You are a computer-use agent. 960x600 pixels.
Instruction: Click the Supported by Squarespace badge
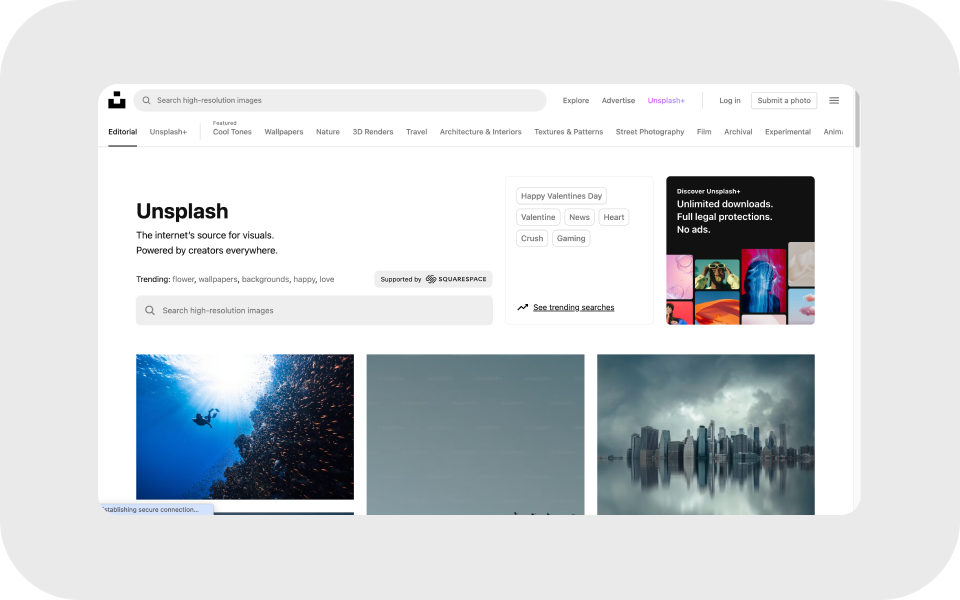(x=433, y=279)
